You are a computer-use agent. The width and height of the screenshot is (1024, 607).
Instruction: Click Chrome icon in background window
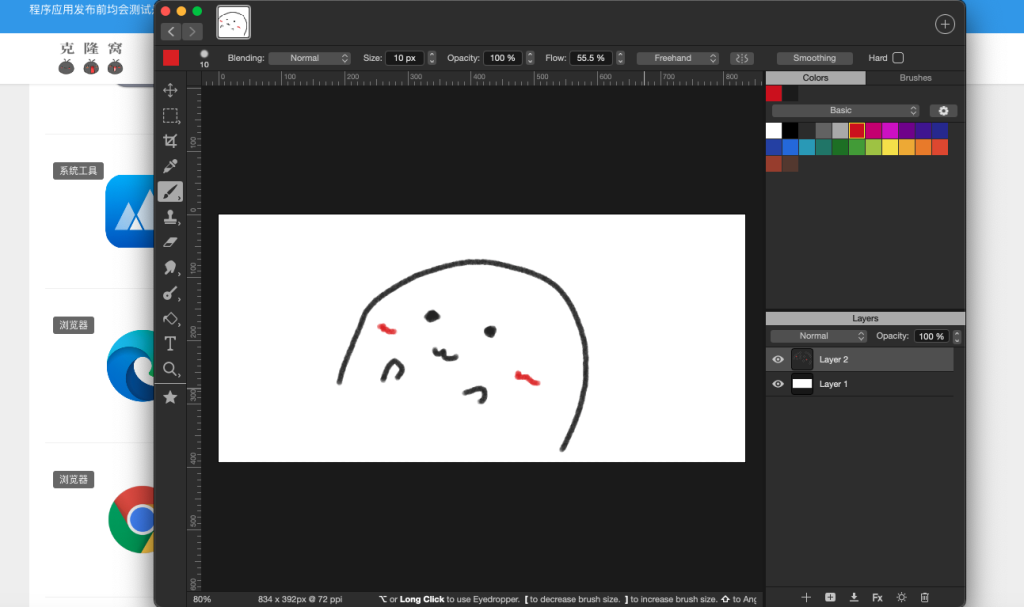[x=133, y=519]
